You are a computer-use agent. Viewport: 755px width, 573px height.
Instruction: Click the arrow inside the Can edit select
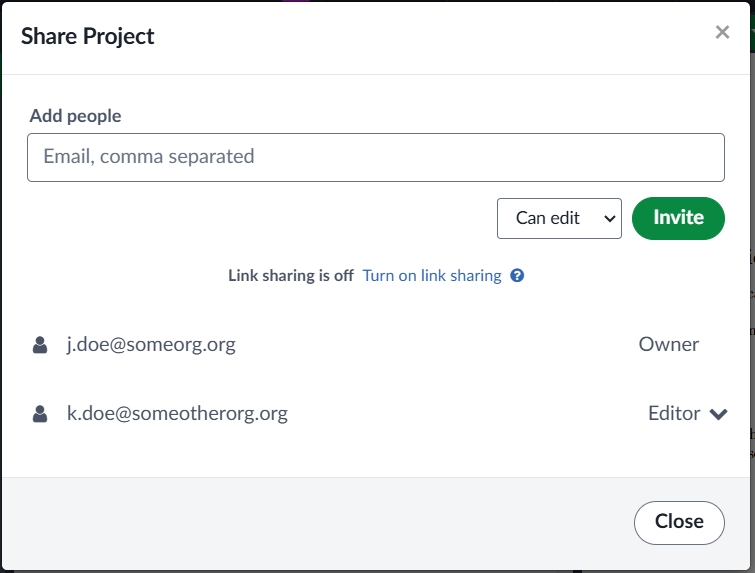[x=607, y=218]
